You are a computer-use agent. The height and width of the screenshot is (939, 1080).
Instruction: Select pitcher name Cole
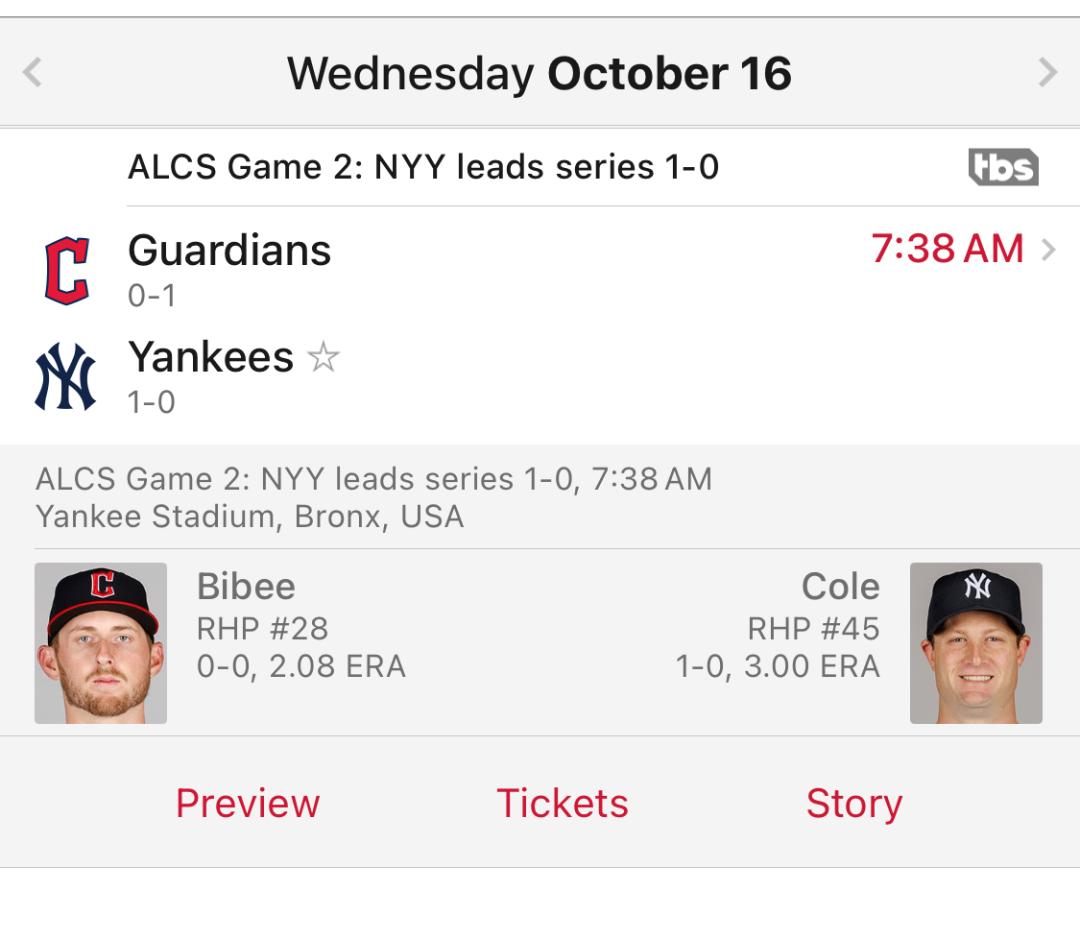point(840,586)
